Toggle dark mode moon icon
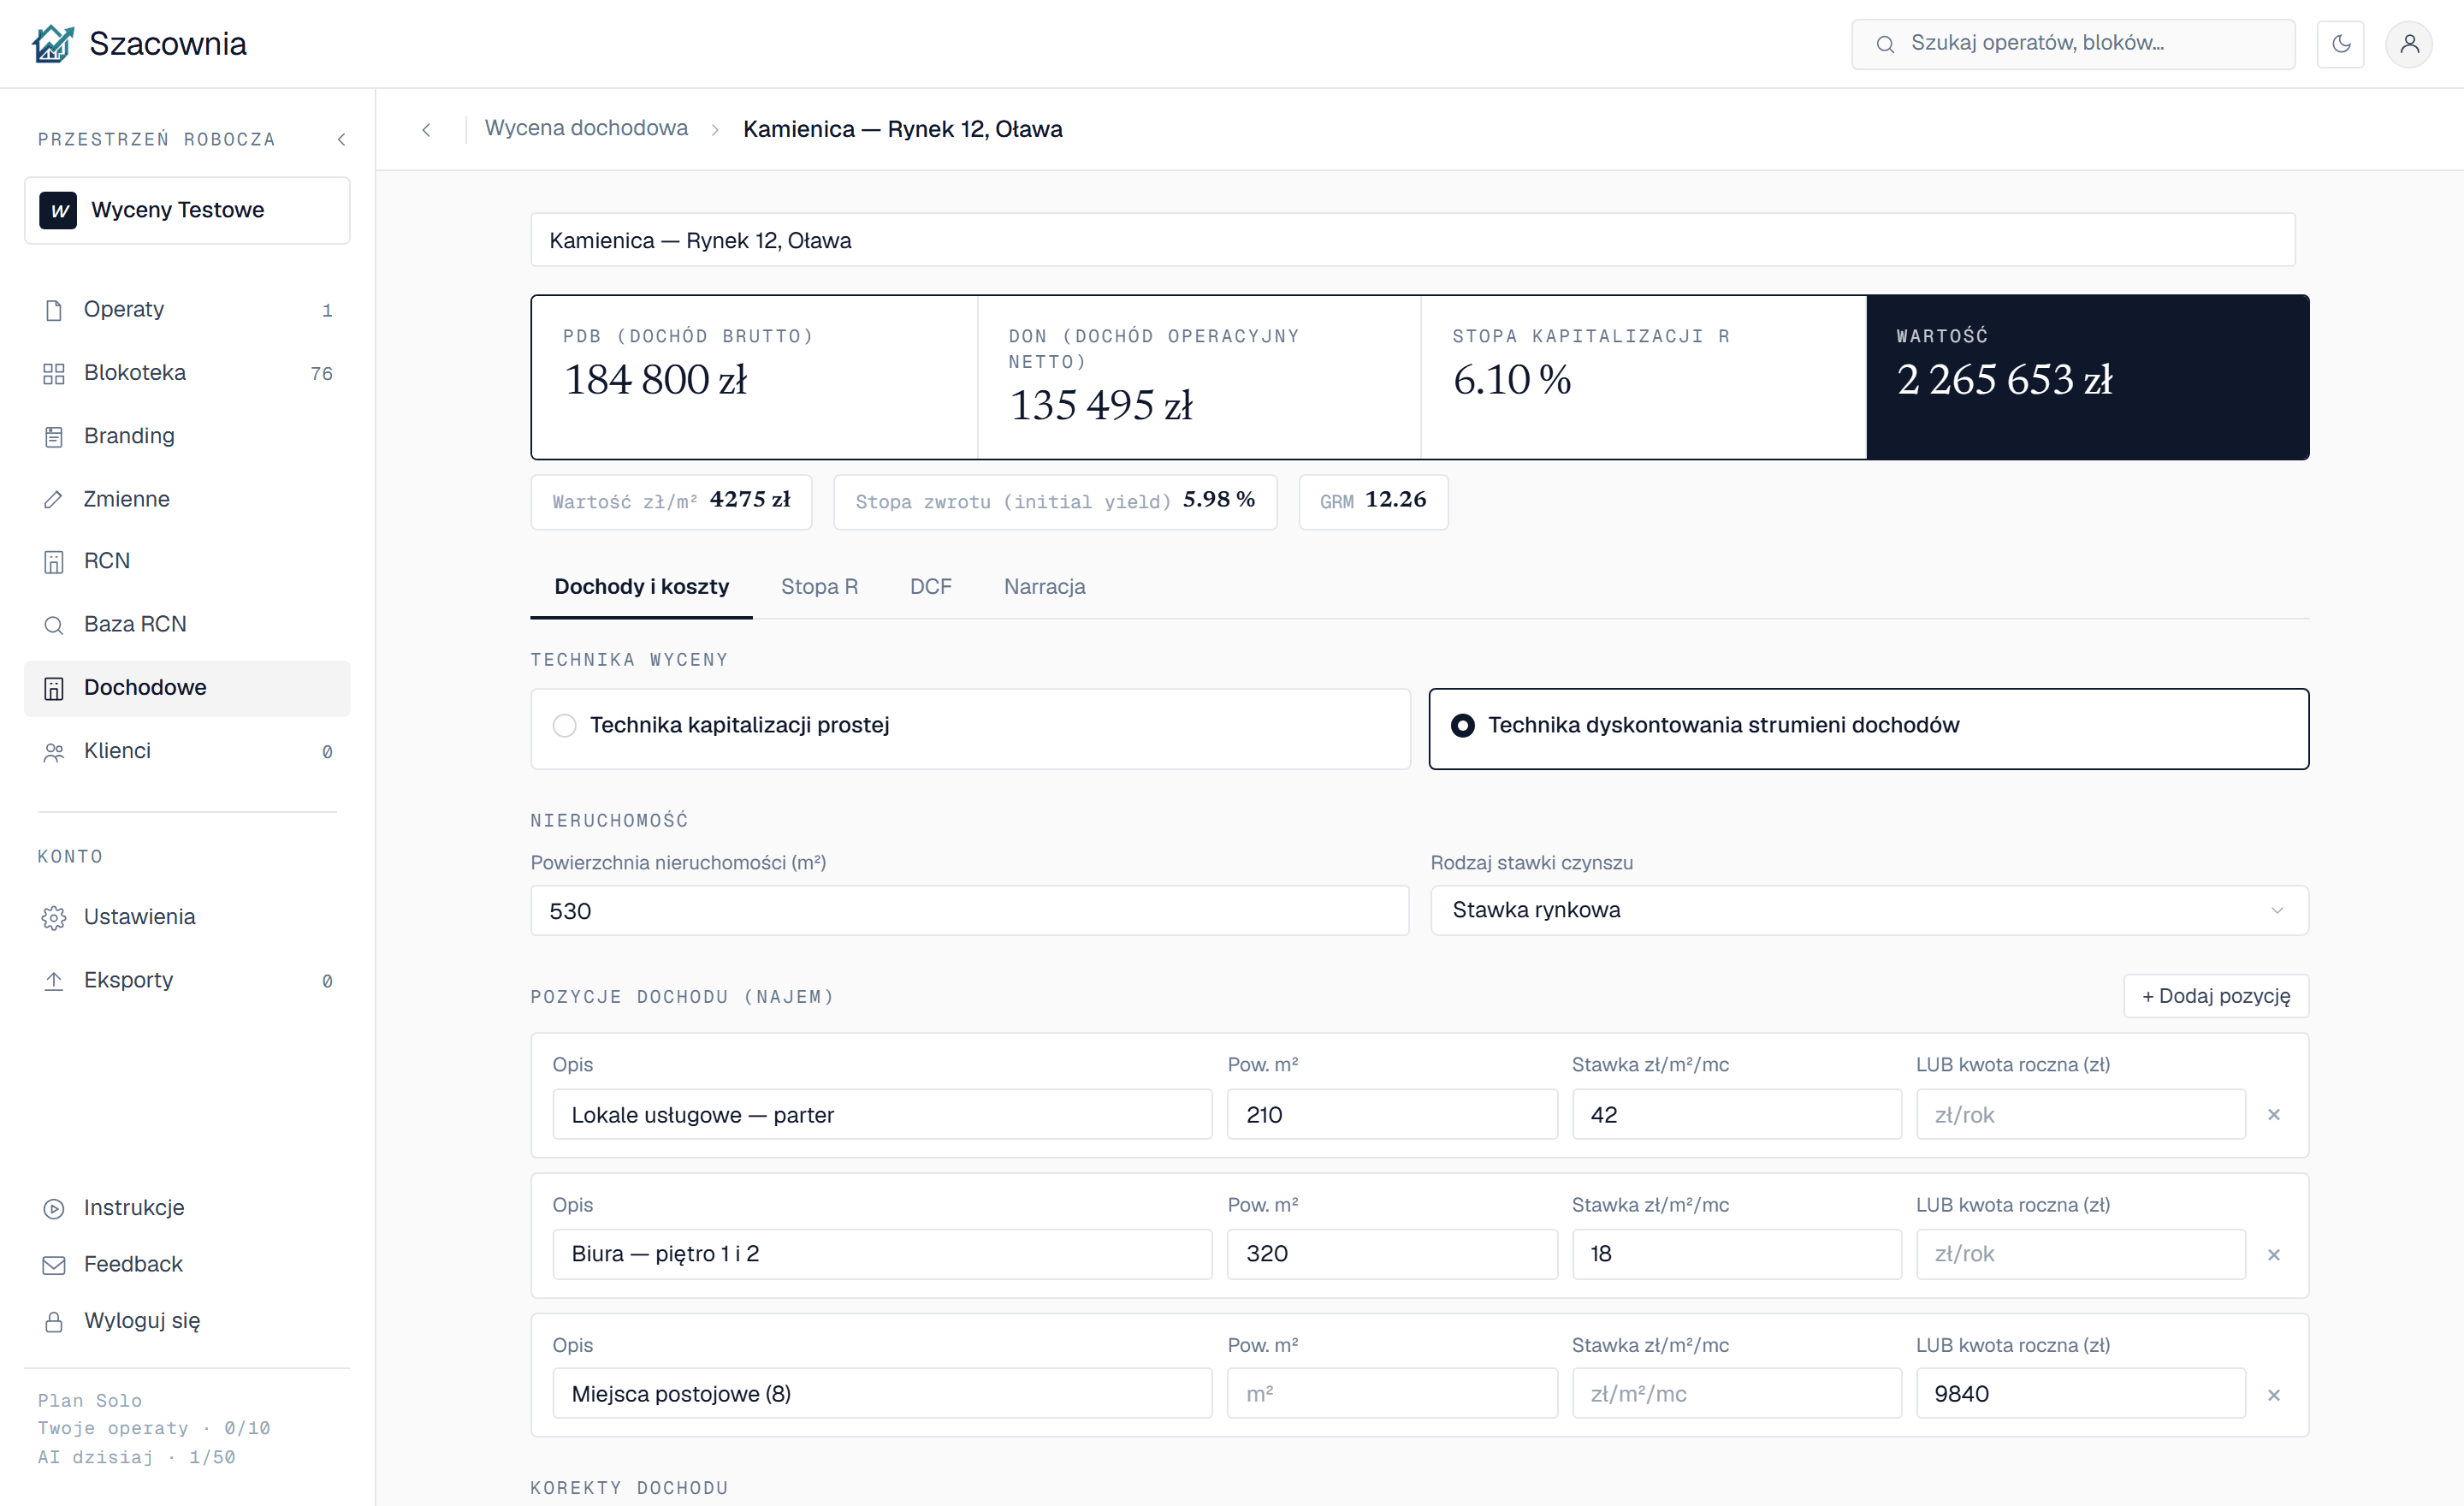 point(2340,44)
